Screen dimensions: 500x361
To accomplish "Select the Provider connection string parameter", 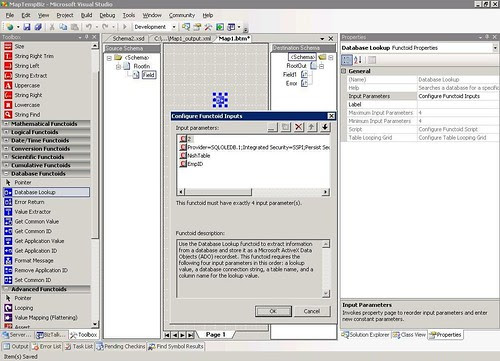I will [255, 147].
